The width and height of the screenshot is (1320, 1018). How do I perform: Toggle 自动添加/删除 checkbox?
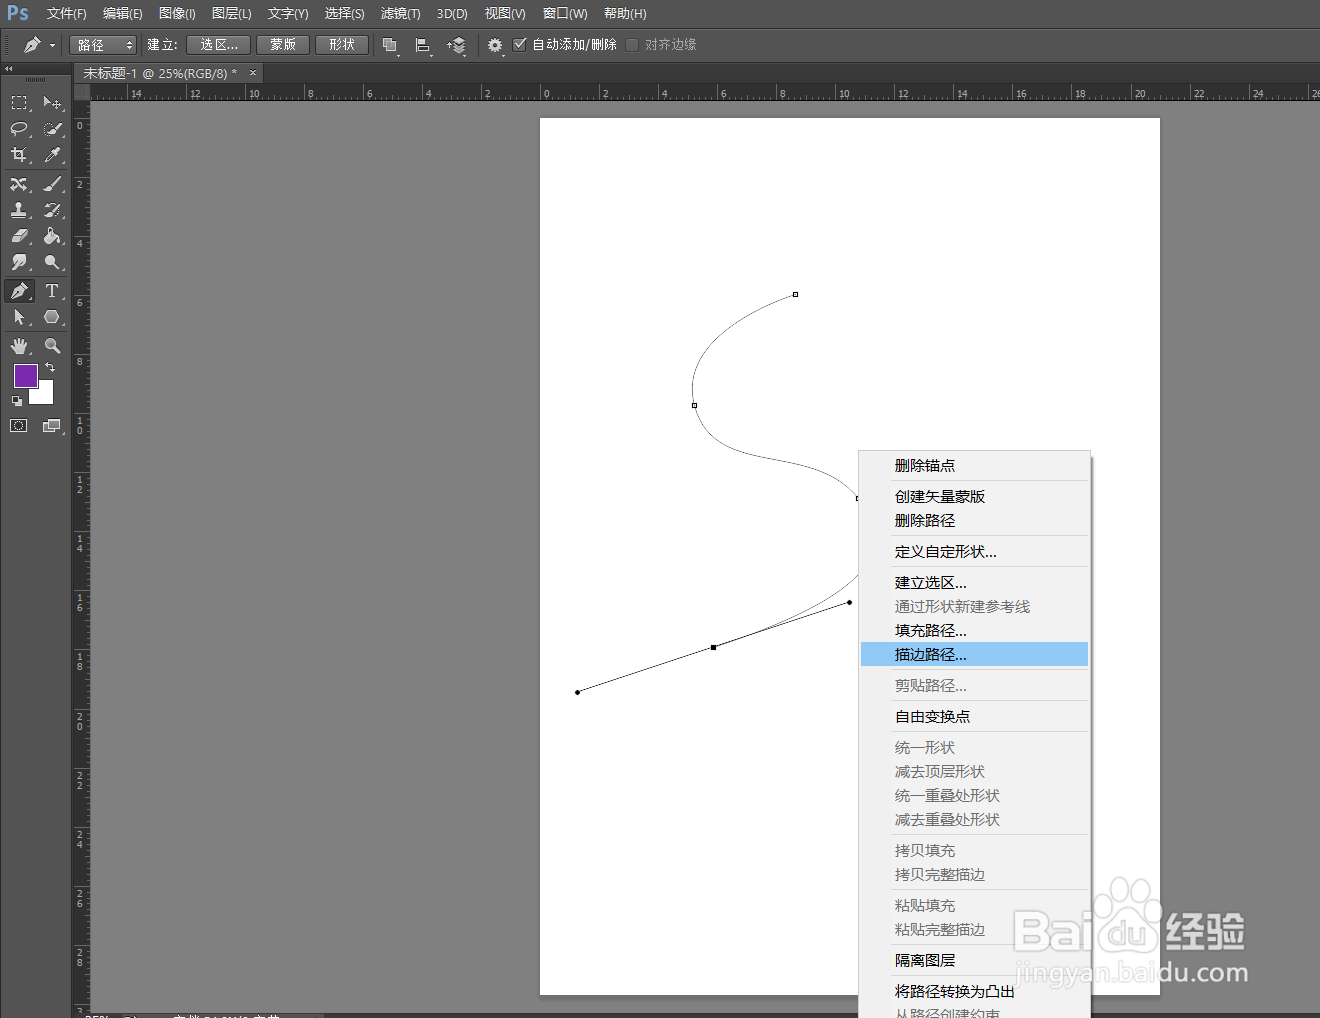[520, 44]
